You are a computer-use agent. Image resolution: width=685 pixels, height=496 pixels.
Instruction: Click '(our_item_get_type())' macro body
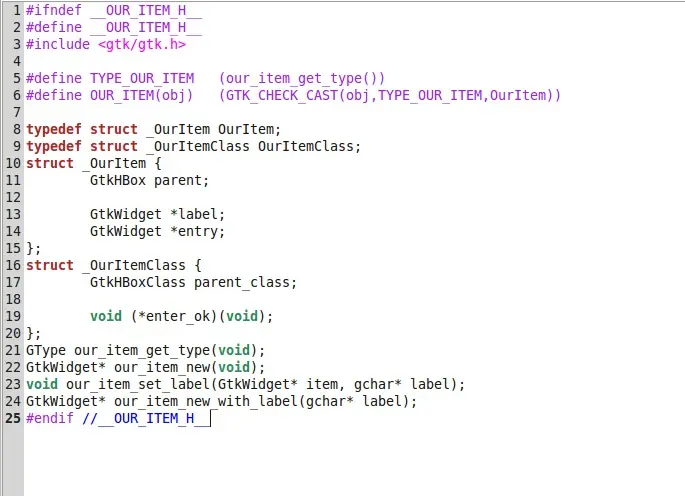301,78
